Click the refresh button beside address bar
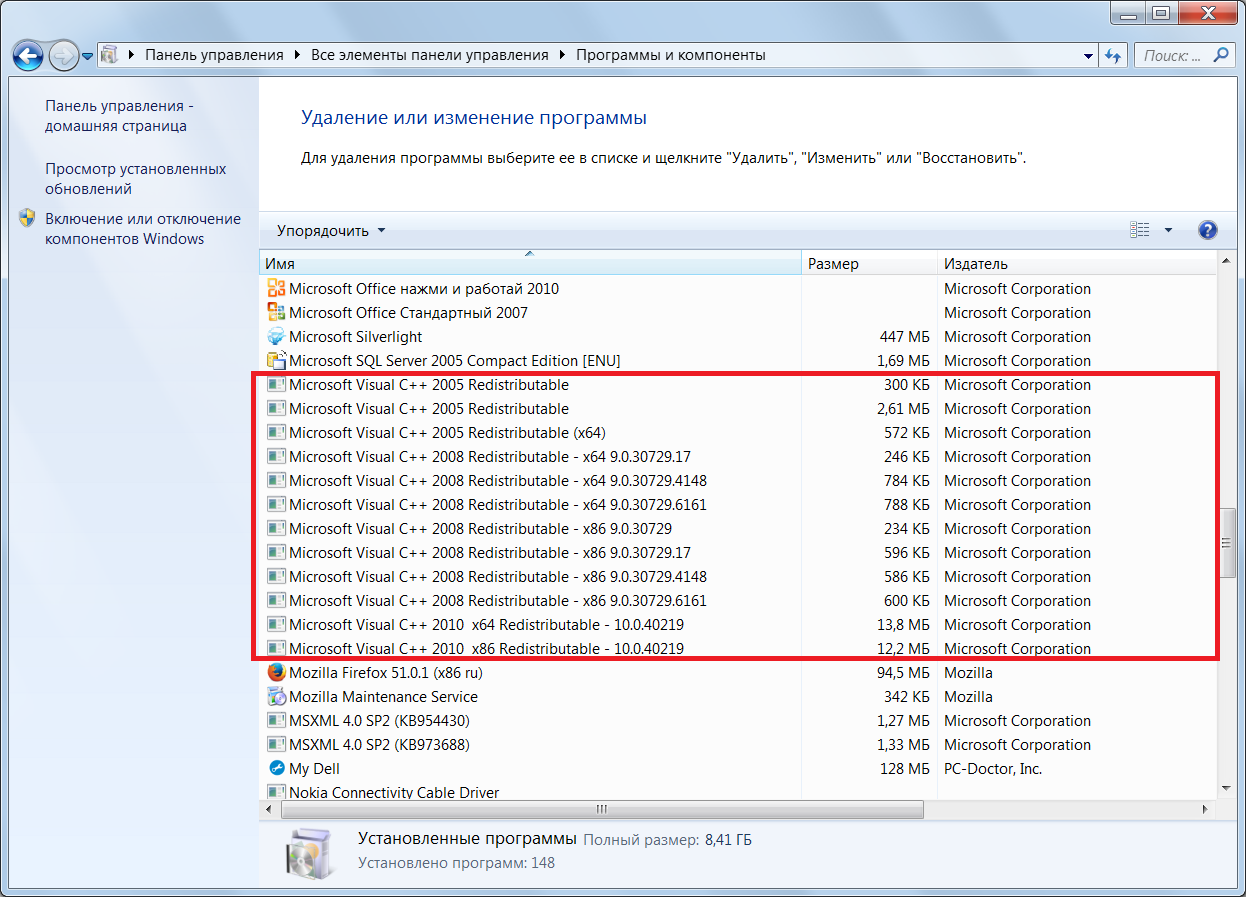The image size is (1246, 897). pos(1113,56)
